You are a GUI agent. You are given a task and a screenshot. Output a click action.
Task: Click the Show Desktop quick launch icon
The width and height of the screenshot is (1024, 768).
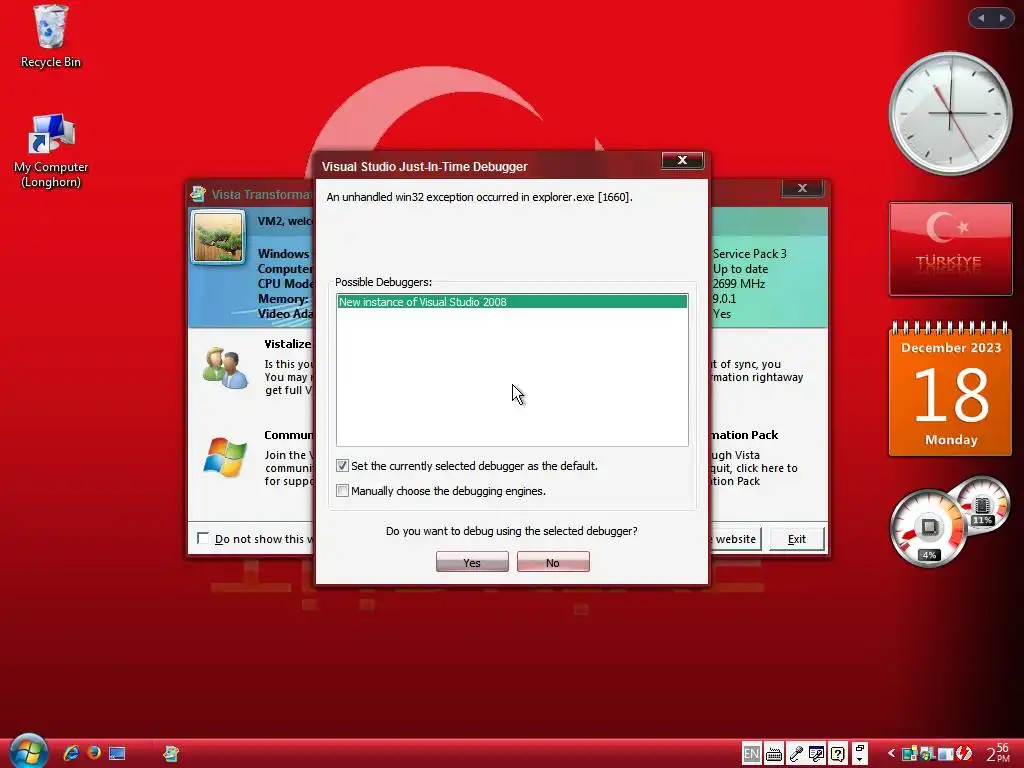point(116,754)
